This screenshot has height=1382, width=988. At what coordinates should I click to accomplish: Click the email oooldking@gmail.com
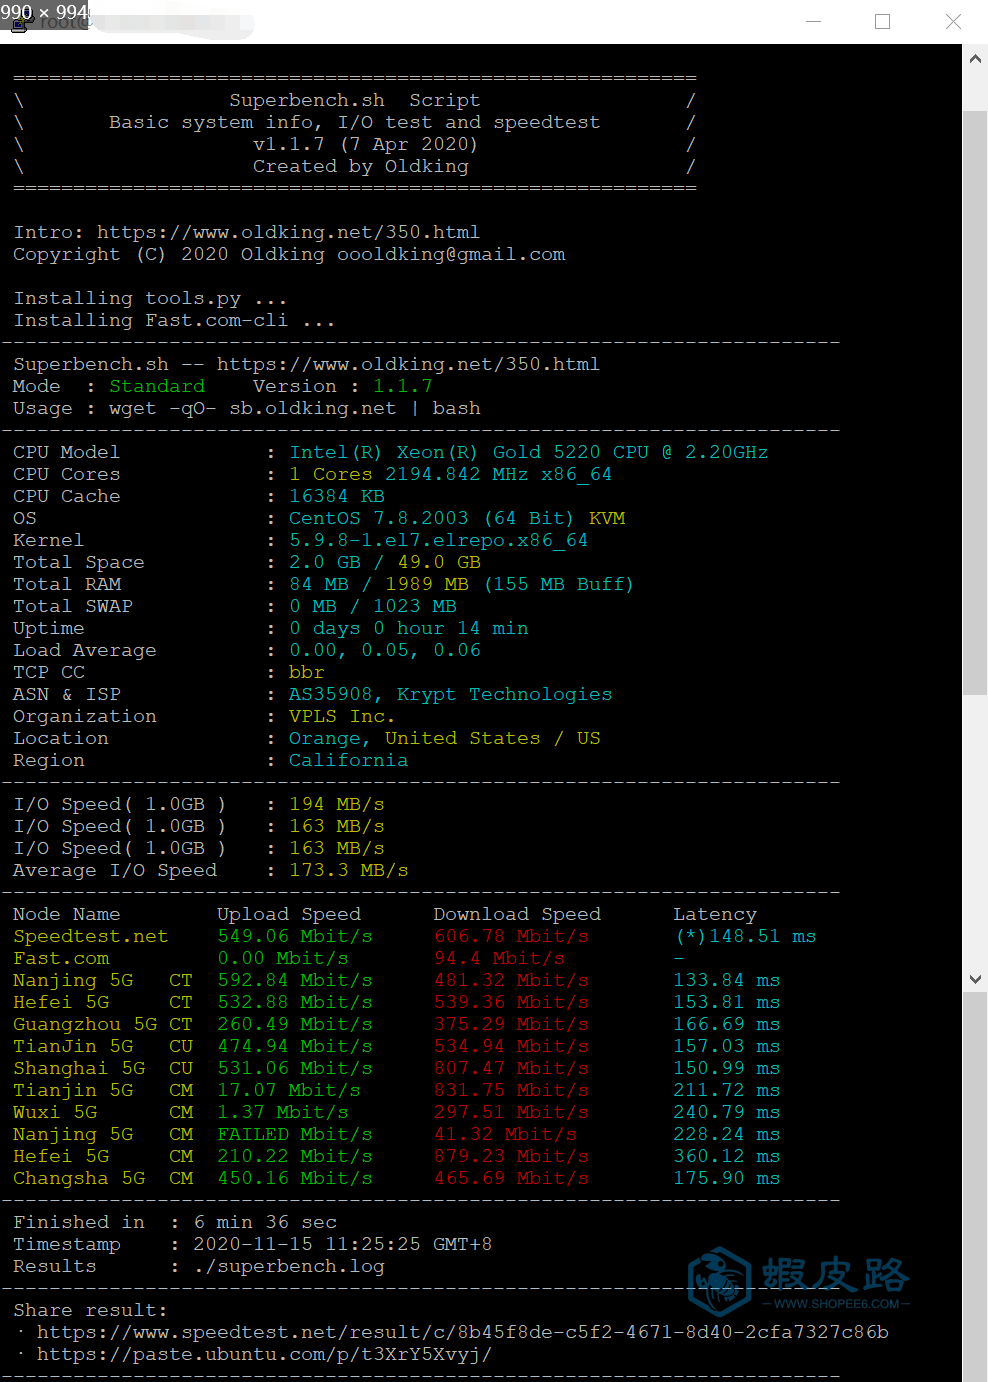pos(451,254)
